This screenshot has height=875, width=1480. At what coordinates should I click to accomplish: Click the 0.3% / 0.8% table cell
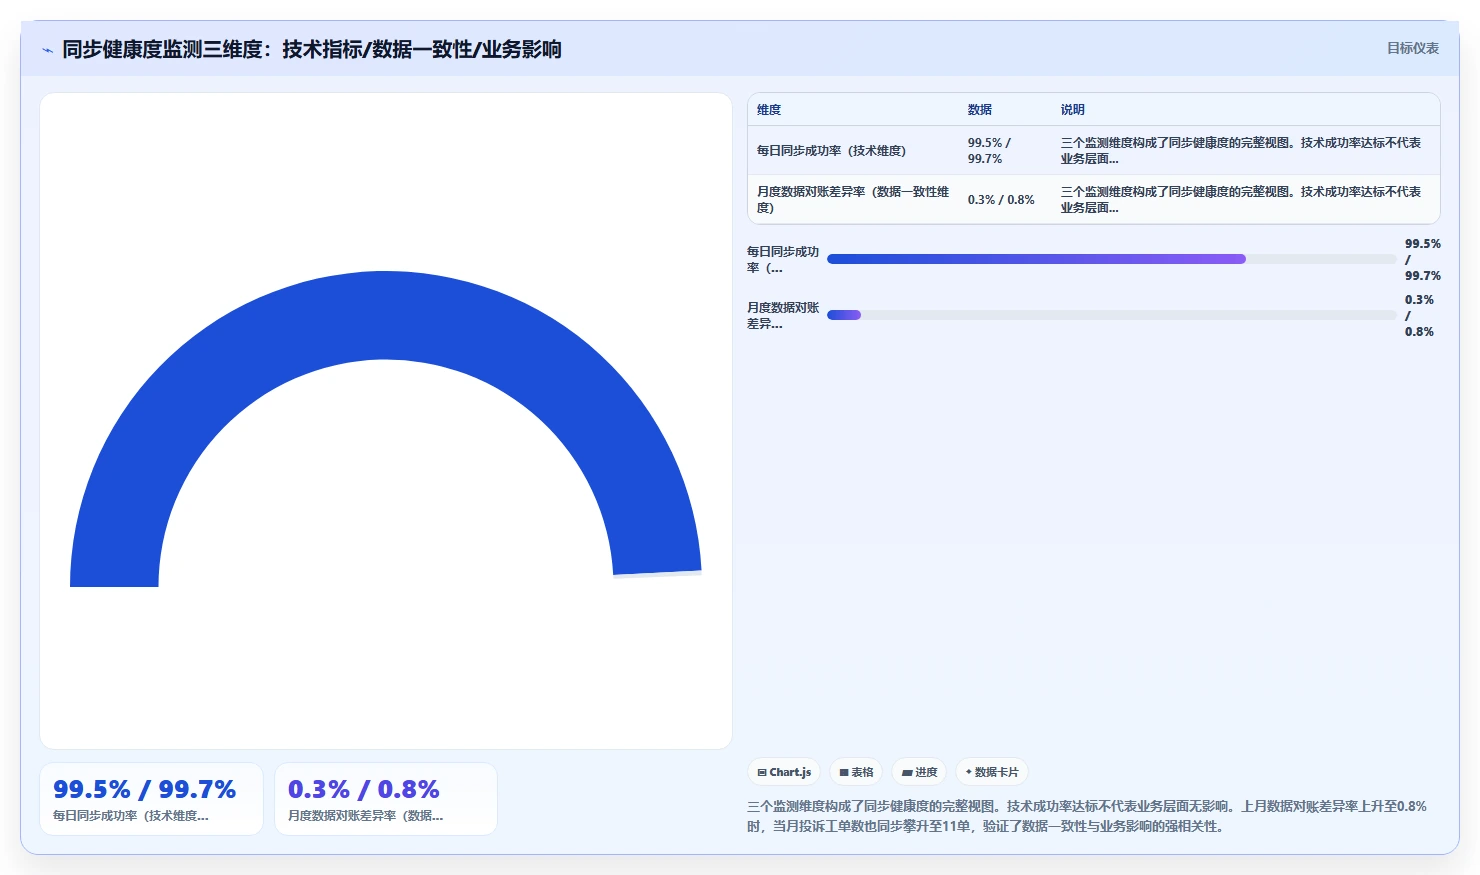[1005, 200]
